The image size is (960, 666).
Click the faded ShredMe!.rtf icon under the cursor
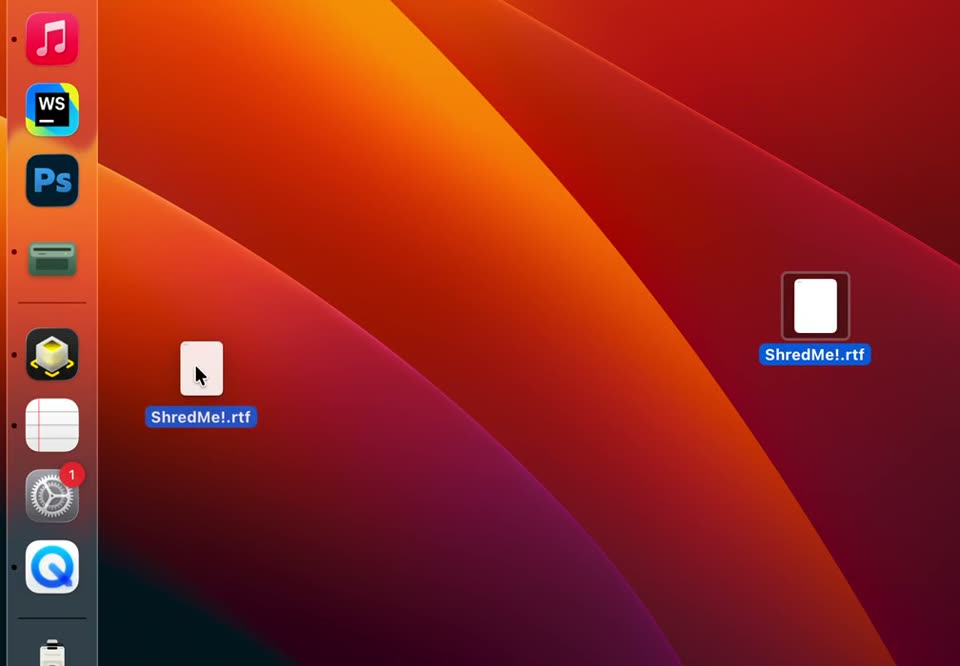tap(201, 369)
